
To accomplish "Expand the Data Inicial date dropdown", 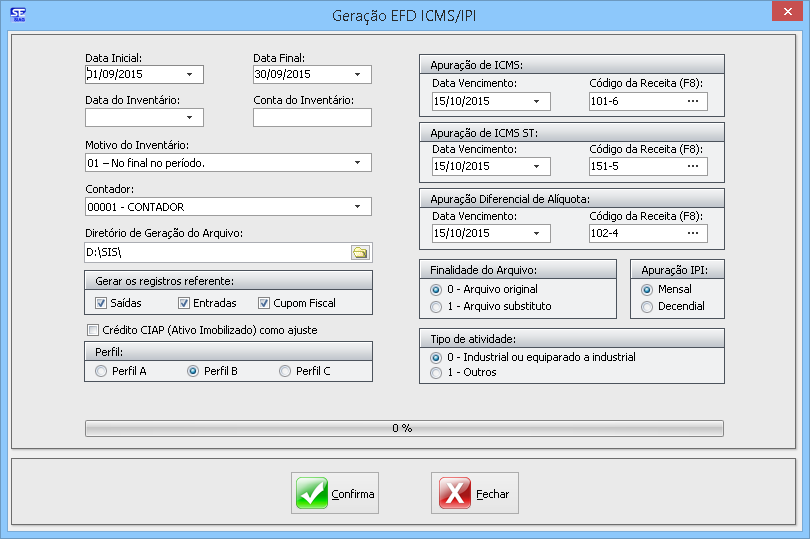I will pos(189,74).
